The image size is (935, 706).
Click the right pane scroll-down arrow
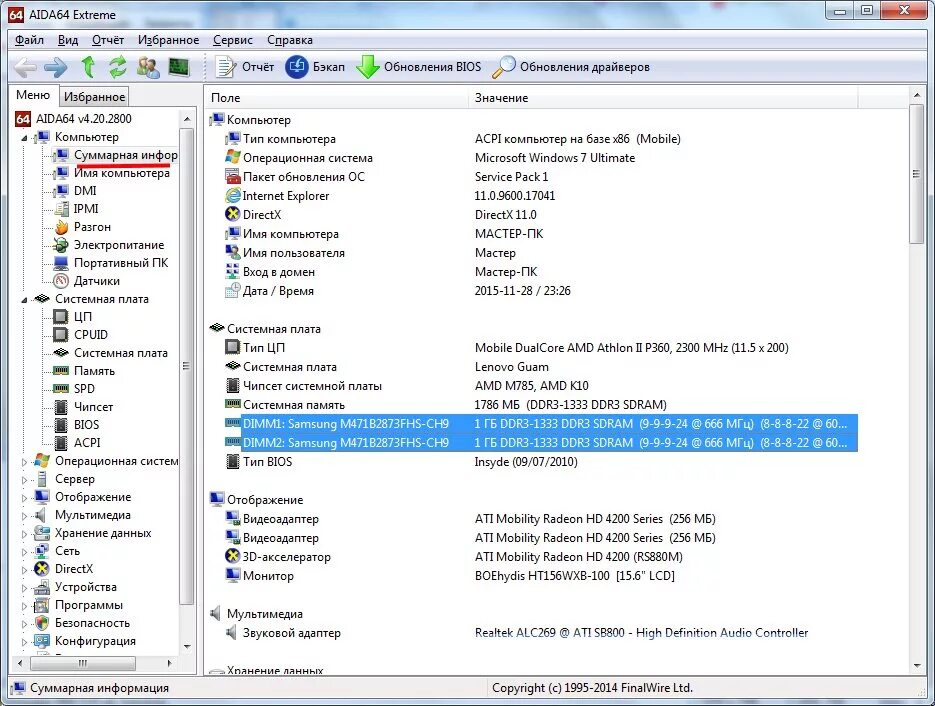[917, 666]
